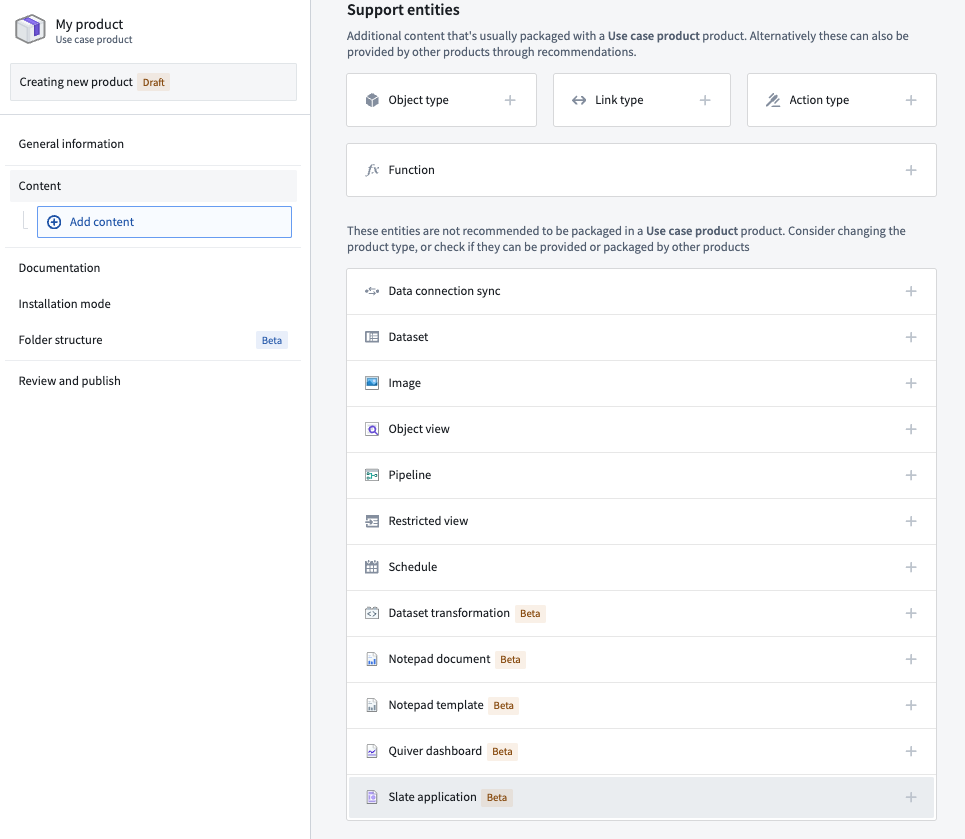Click the Data connection sync icon

click(372, 291)
